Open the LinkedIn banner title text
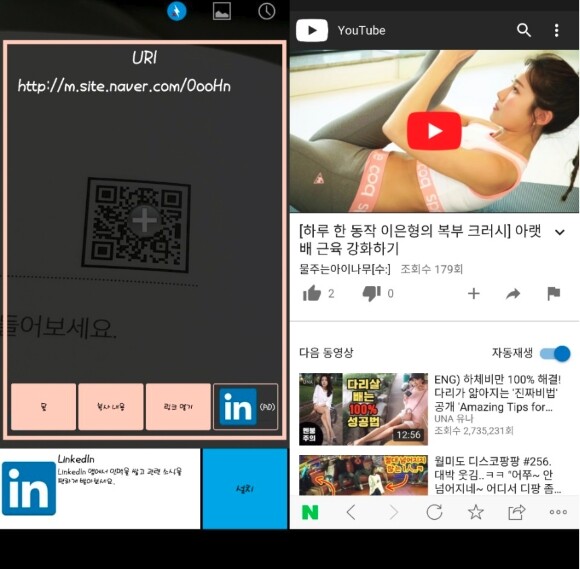This screenshot has width=580, height=569. pos(76,459)
